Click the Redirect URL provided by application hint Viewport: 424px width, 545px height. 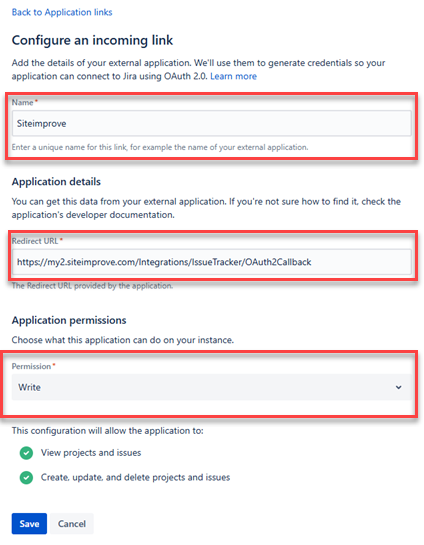point(92,286)
